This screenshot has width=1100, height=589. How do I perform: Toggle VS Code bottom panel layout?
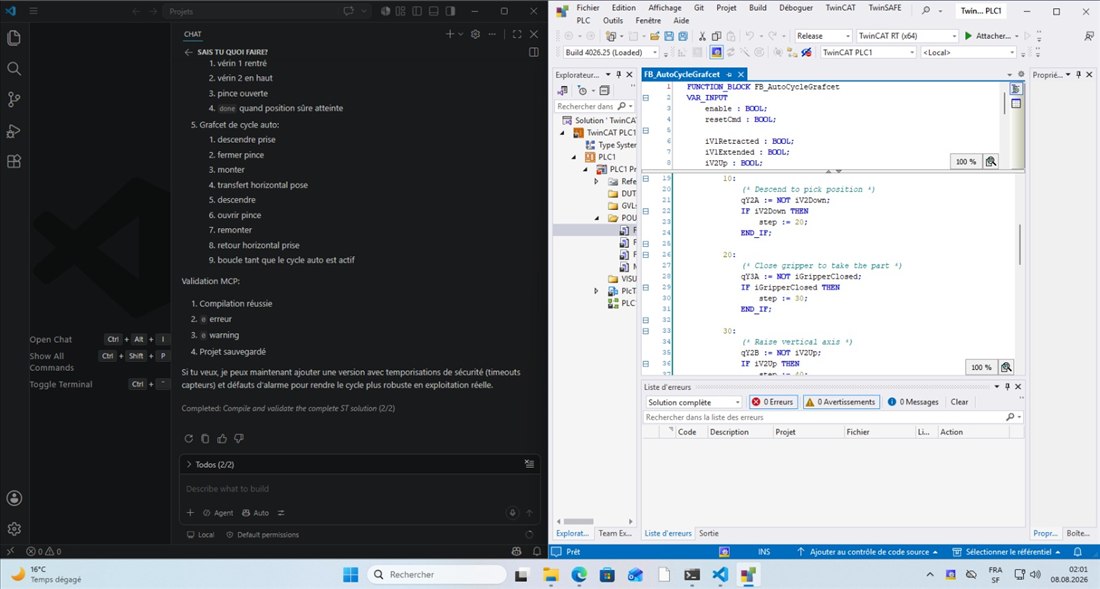click(434, 11)
